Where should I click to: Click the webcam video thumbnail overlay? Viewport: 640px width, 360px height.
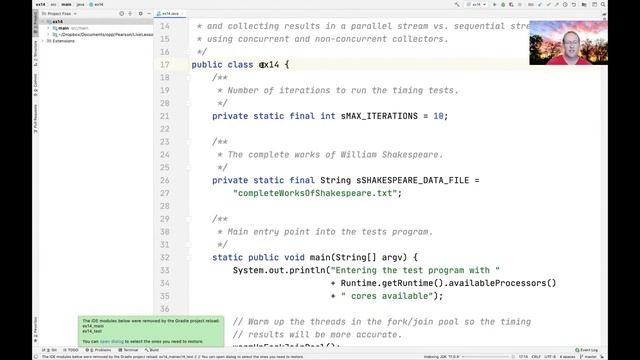[568, 43]
